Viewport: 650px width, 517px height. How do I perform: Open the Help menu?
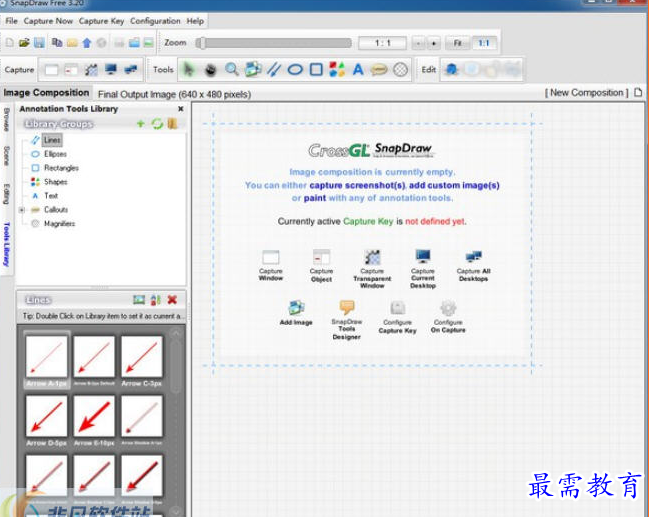[195, 21]
